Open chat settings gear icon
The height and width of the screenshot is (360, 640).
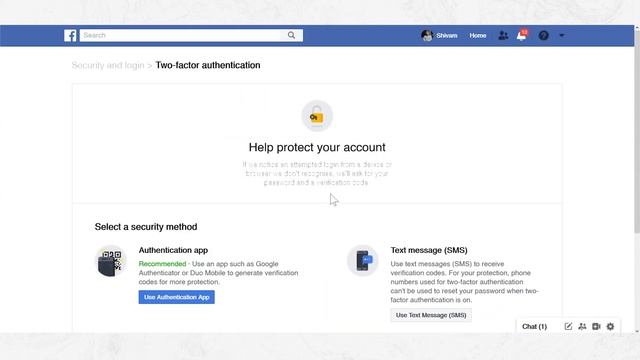pos(610,326)
